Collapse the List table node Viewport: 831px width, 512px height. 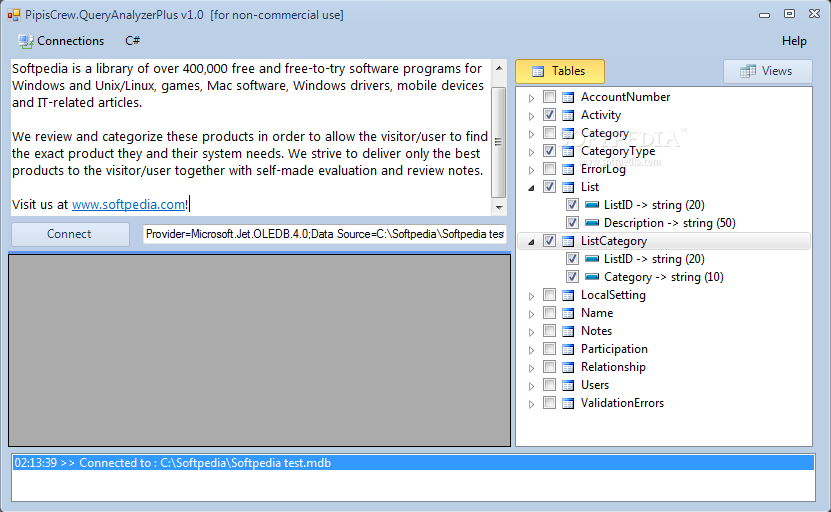[531, 188]
